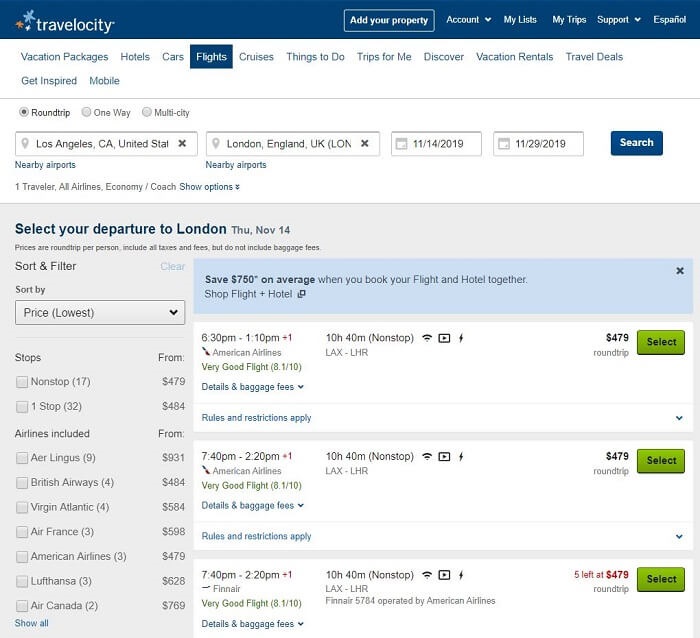Image resolution: width=700 pixels, height=638 pixels.
Task: Check the British Airways airline filter
Action: [x=22, y=483]
